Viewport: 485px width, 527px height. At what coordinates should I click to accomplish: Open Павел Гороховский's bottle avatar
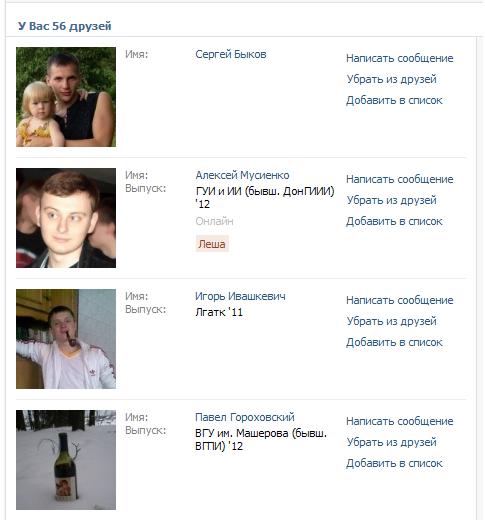tap(66, 460)
